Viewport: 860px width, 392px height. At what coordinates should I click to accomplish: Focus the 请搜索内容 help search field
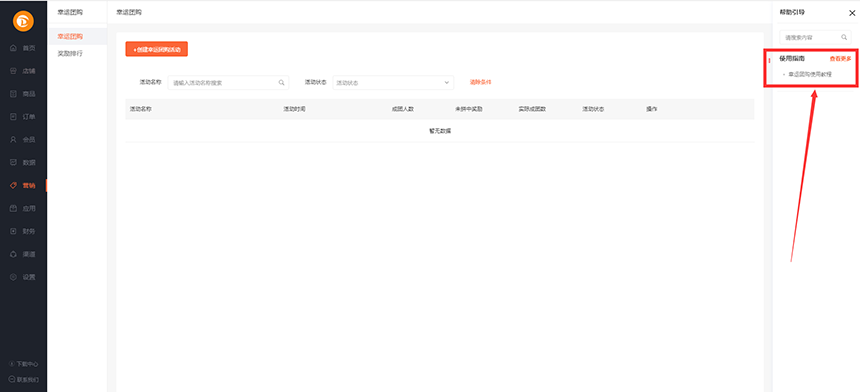pos(816,37)
